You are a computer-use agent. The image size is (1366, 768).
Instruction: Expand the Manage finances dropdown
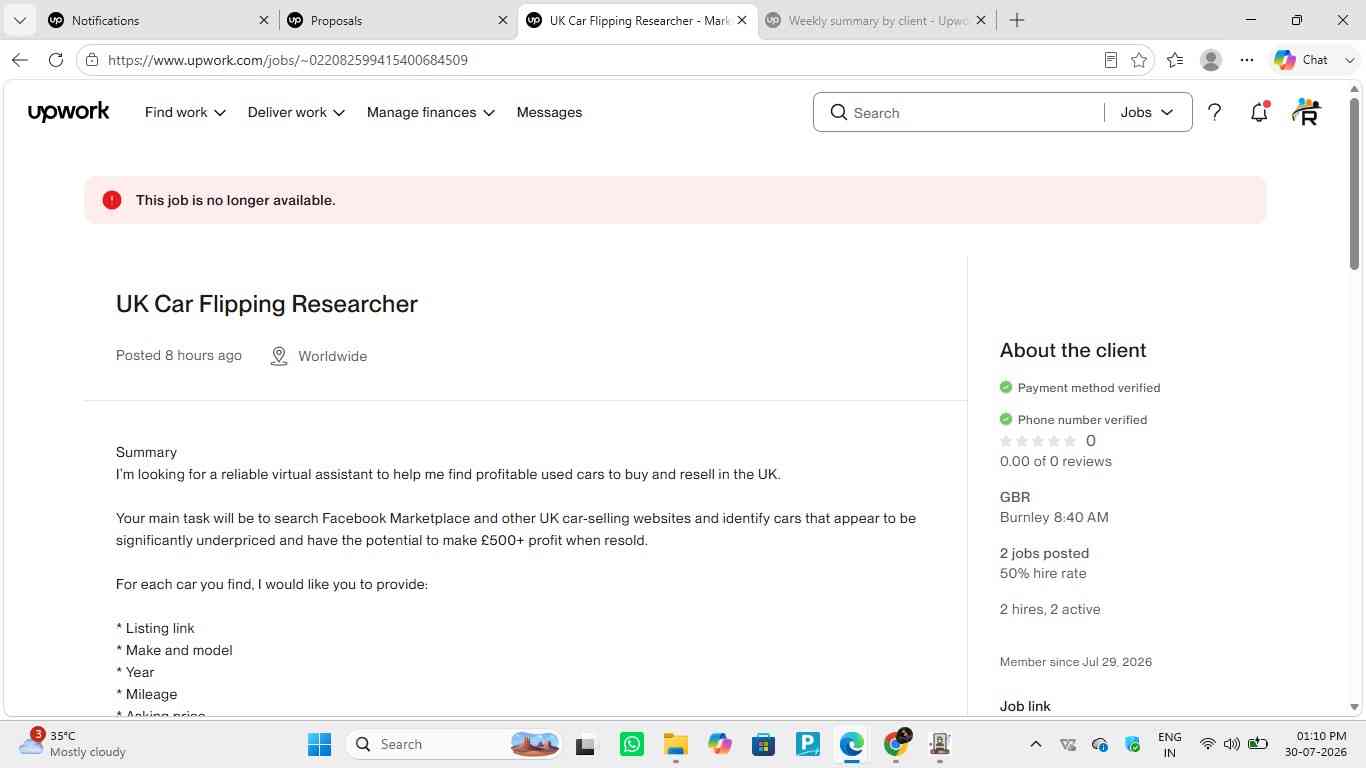click(431, 112)
